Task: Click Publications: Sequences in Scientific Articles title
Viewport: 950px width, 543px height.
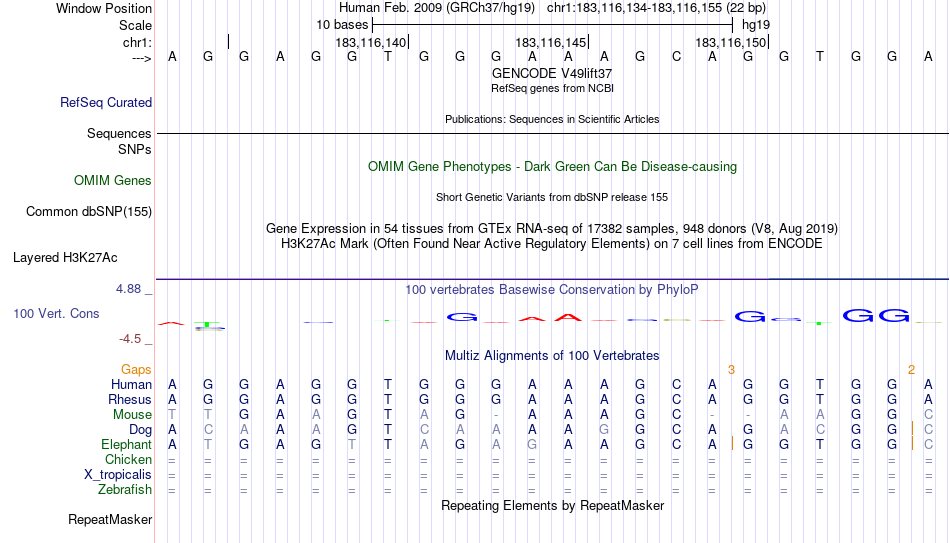Action: (552, 119)
